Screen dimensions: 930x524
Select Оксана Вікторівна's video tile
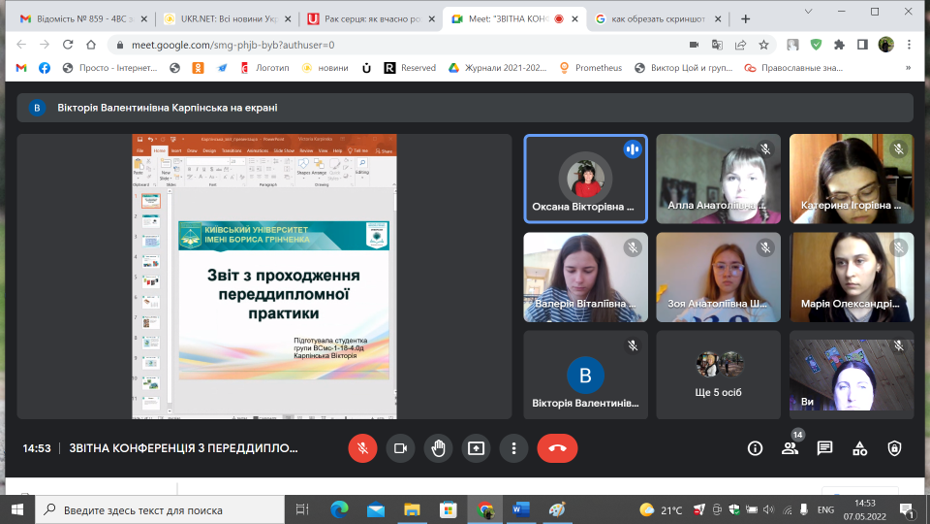585,178
